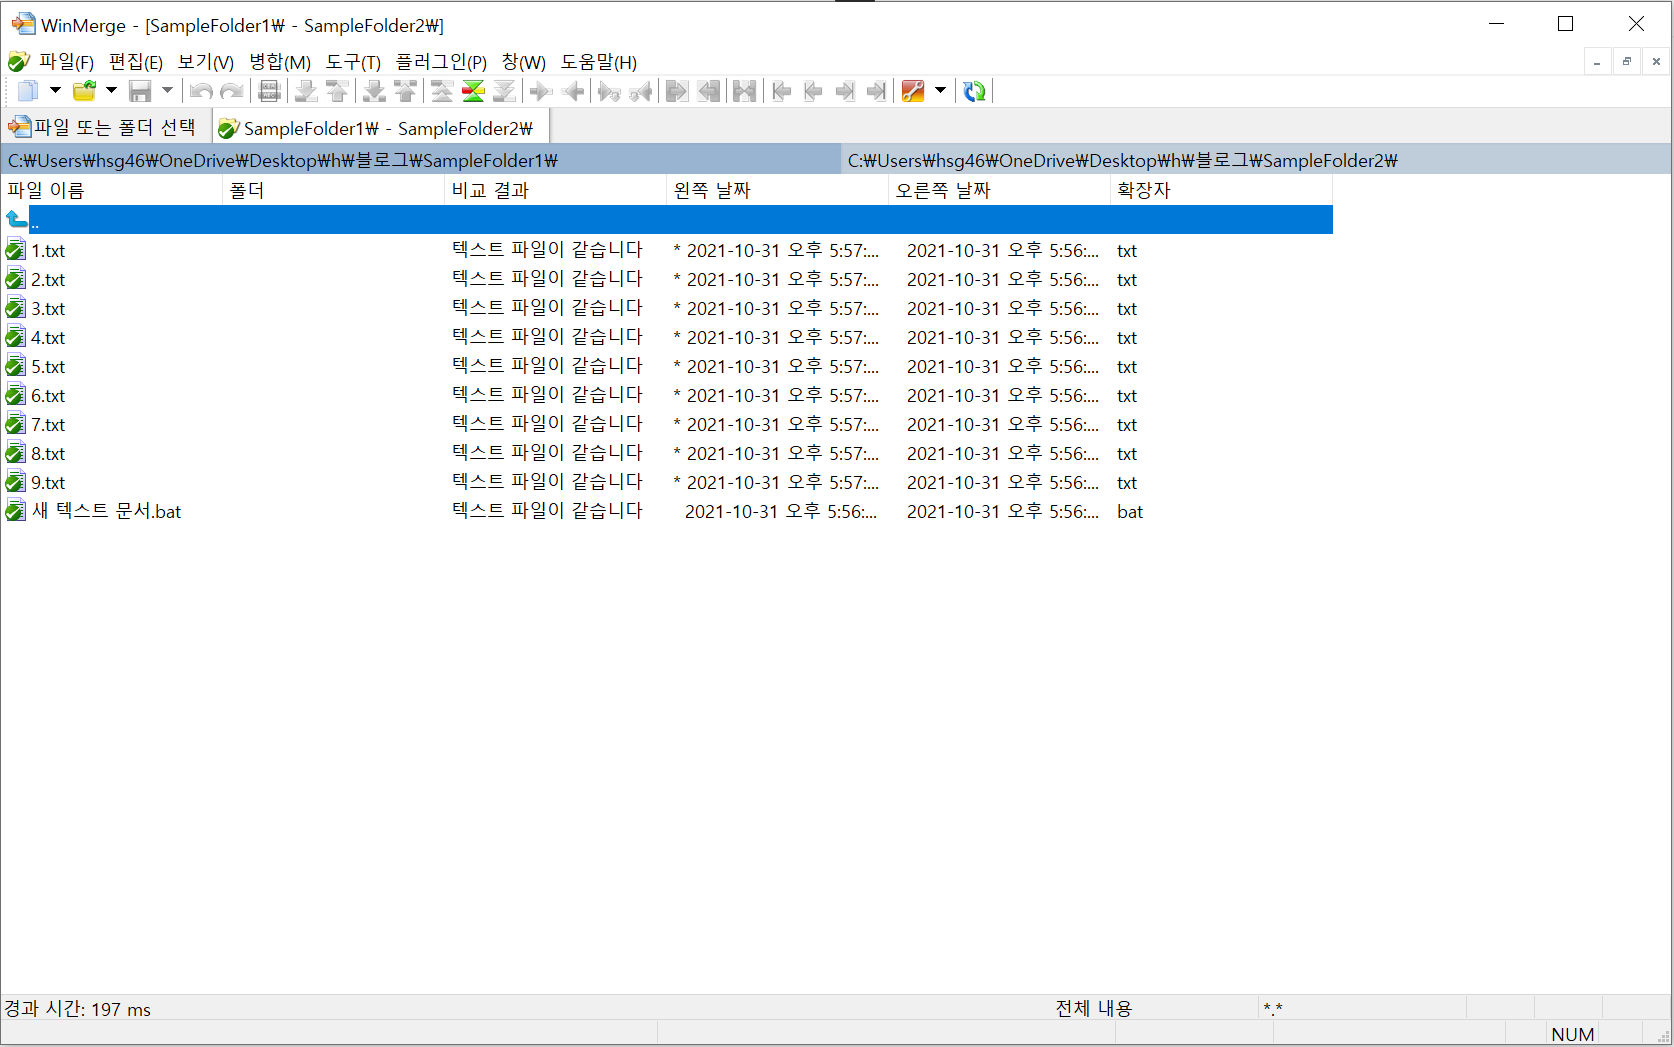Open the Options wrench icon
1674x1047 pixels.
(913, 91)
